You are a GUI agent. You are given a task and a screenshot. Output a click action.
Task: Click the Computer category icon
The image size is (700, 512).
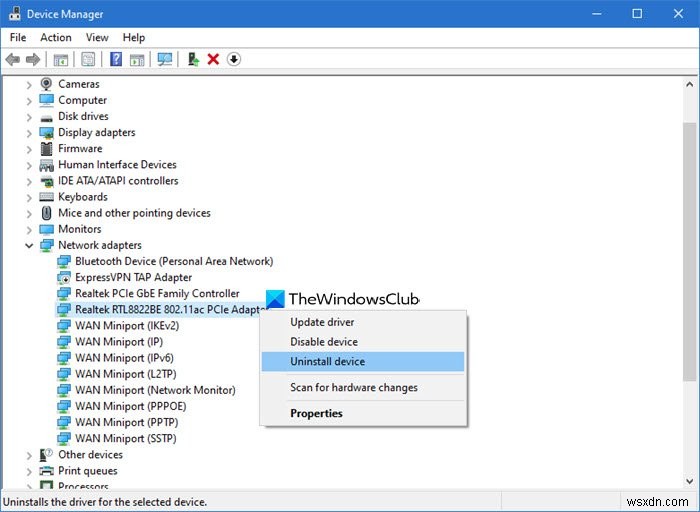(46, 100)
